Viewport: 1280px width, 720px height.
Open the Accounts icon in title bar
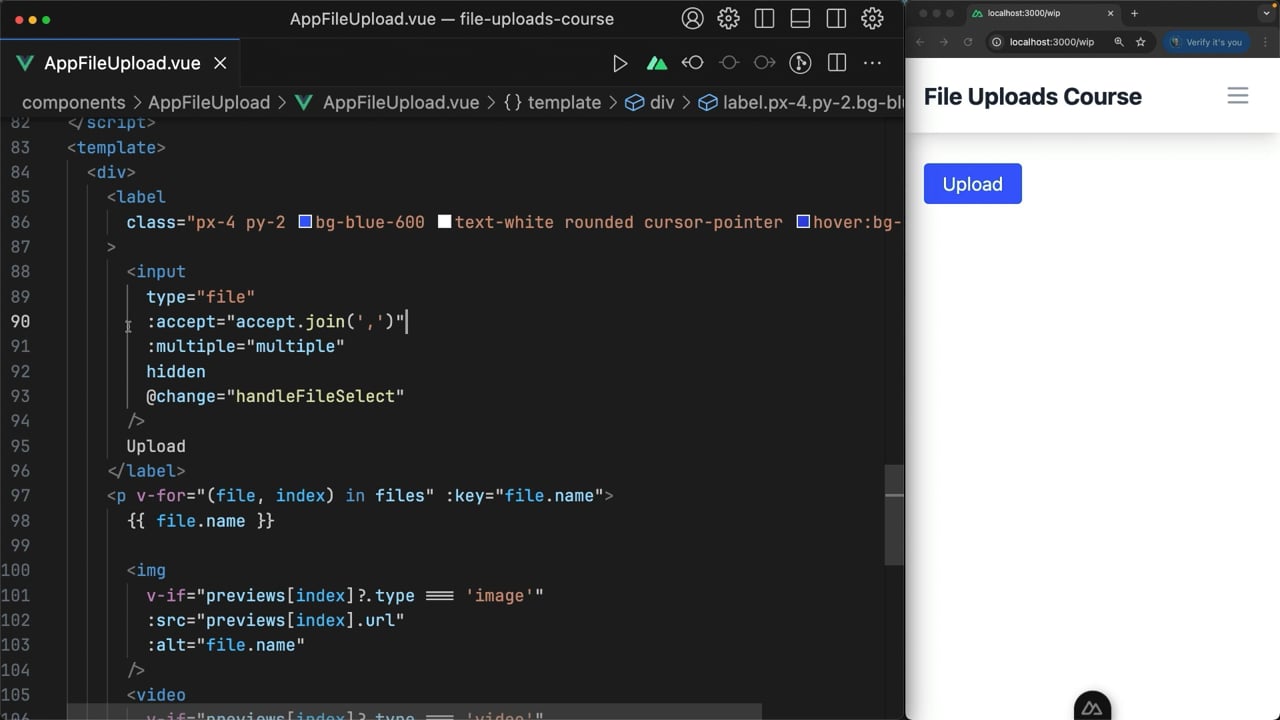(x=692, y=19)
